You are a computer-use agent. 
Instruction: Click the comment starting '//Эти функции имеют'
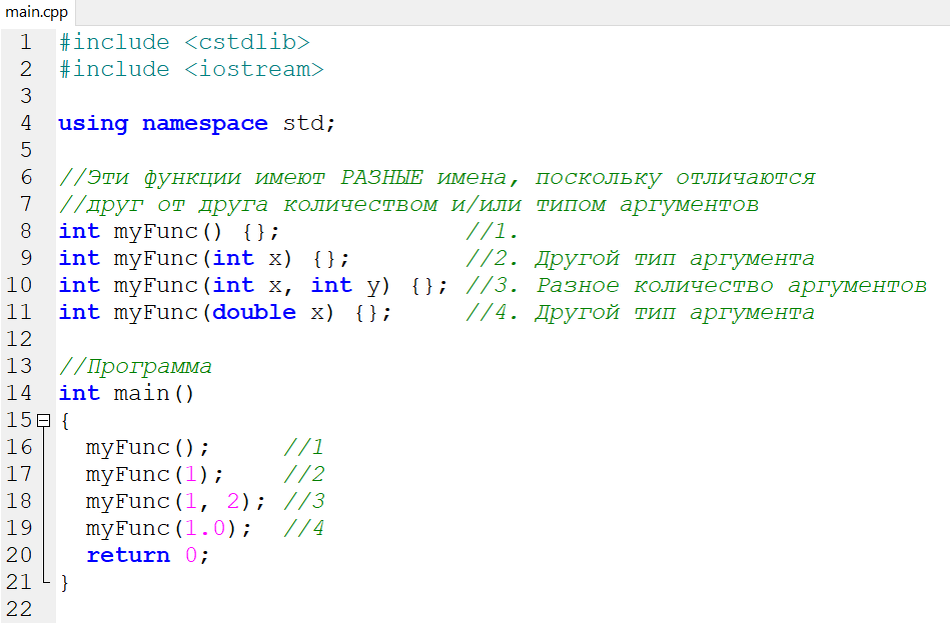[437, 178]
